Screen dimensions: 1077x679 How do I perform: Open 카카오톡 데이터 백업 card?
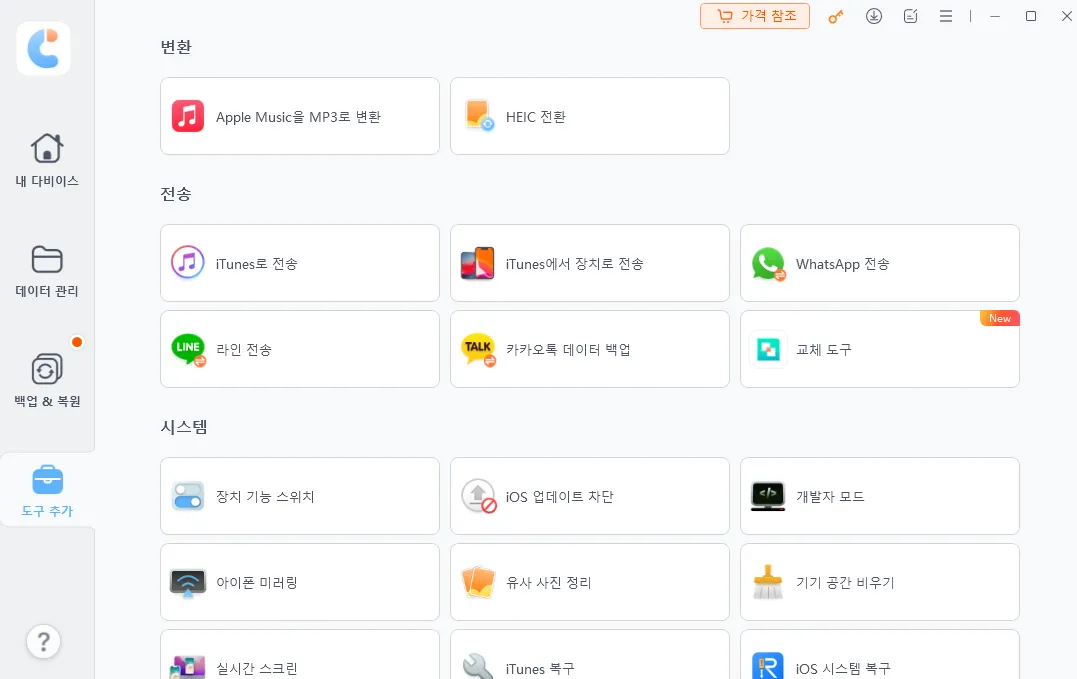pyautogui.click(x=589, y=349)
